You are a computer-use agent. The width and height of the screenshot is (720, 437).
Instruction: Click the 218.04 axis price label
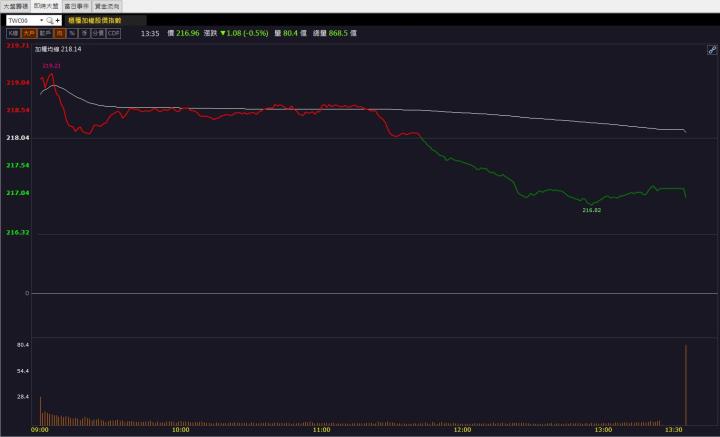point(17,138)
